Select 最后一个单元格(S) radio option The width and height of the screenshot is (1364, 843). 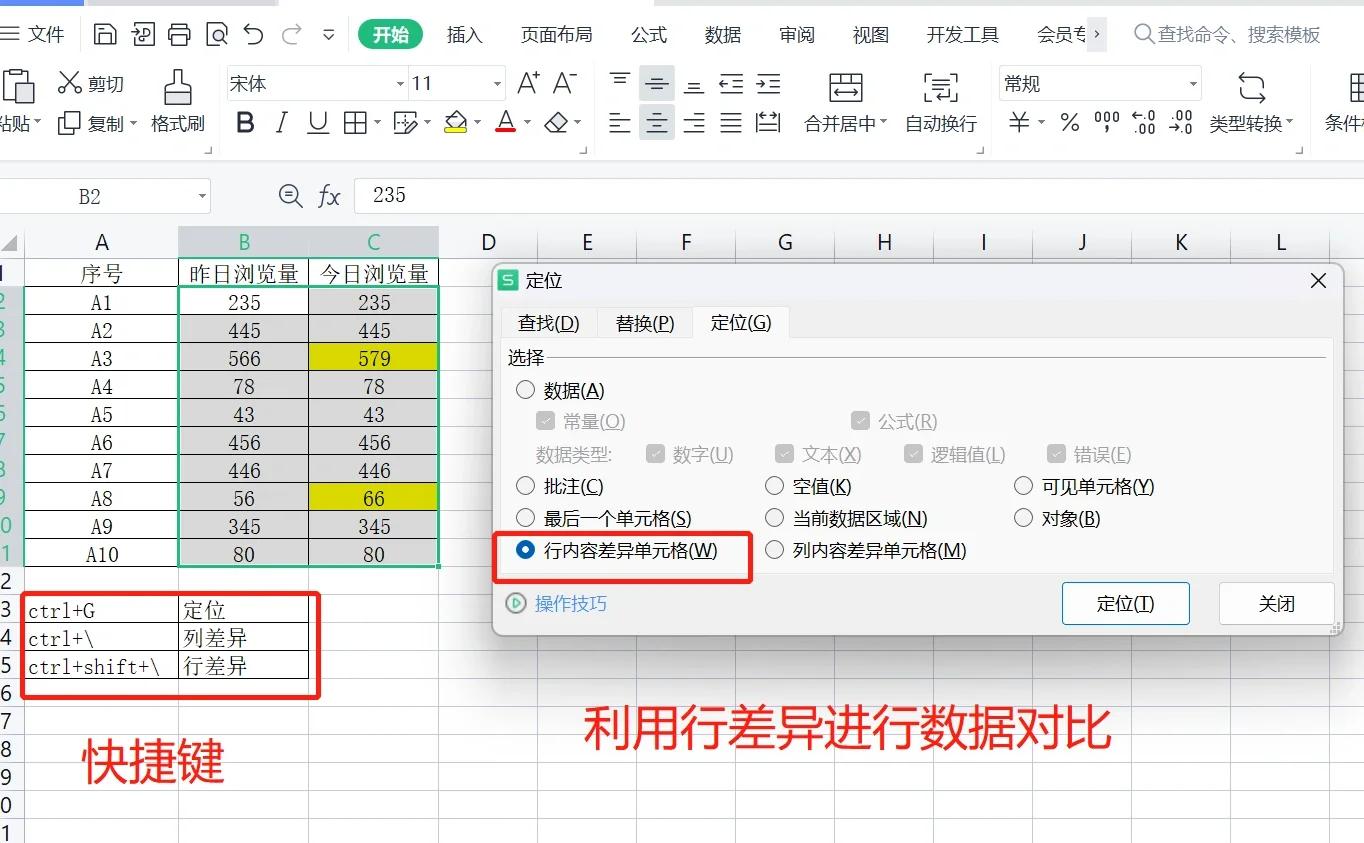pos(525,518)
